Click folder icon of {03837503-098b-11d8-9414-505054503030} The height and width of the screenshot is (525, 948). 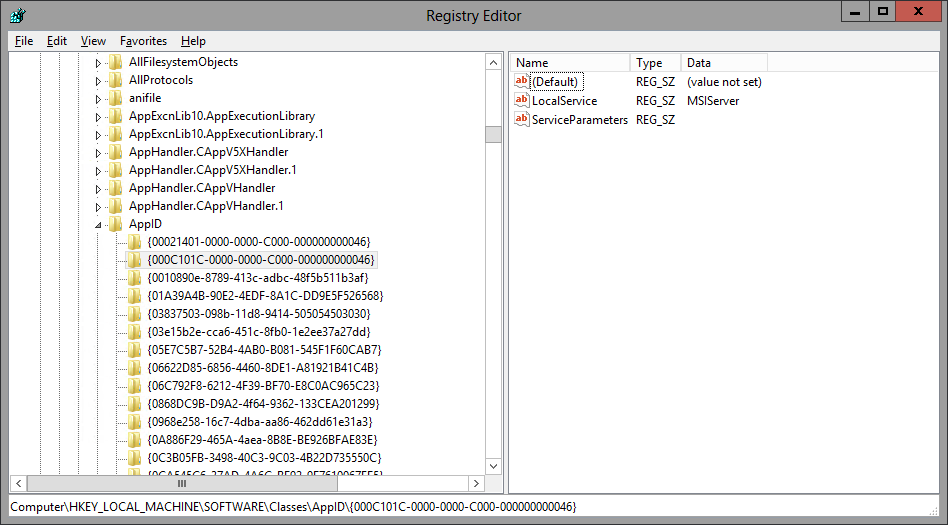[x=134, y=314]
